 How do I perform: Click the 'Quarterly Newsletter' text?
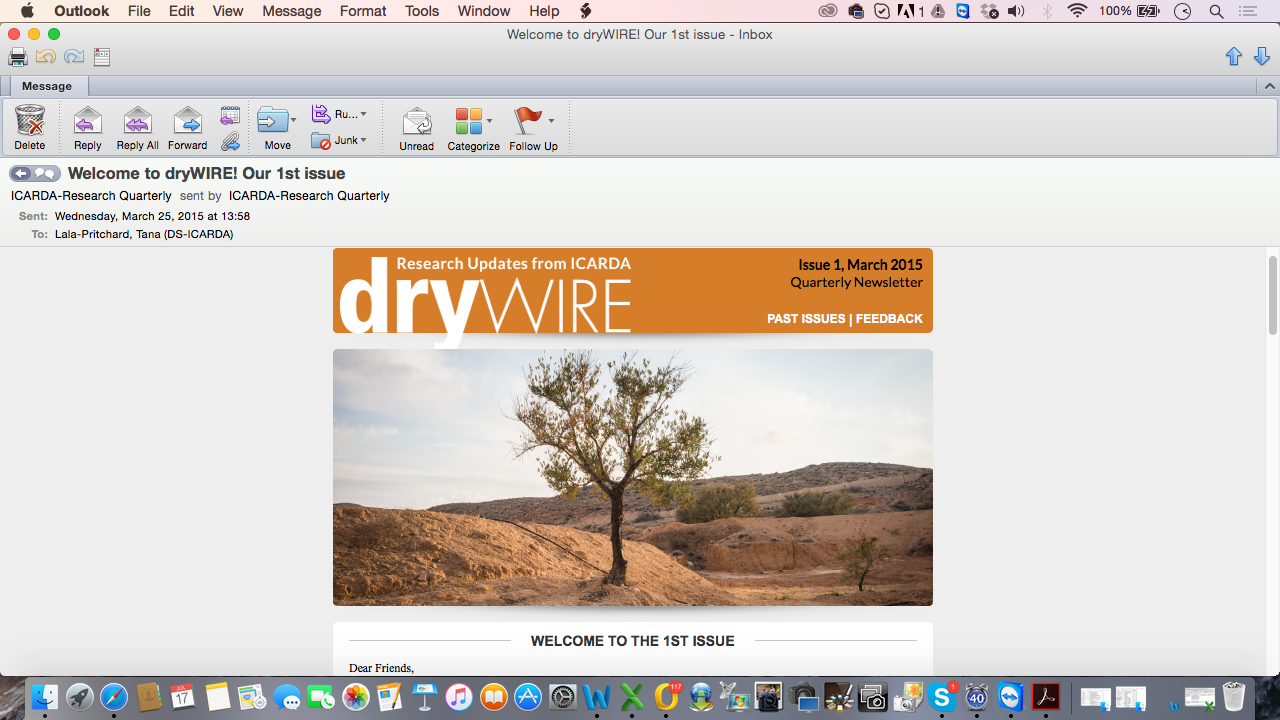pyautogui.click(x=856, y=283)
